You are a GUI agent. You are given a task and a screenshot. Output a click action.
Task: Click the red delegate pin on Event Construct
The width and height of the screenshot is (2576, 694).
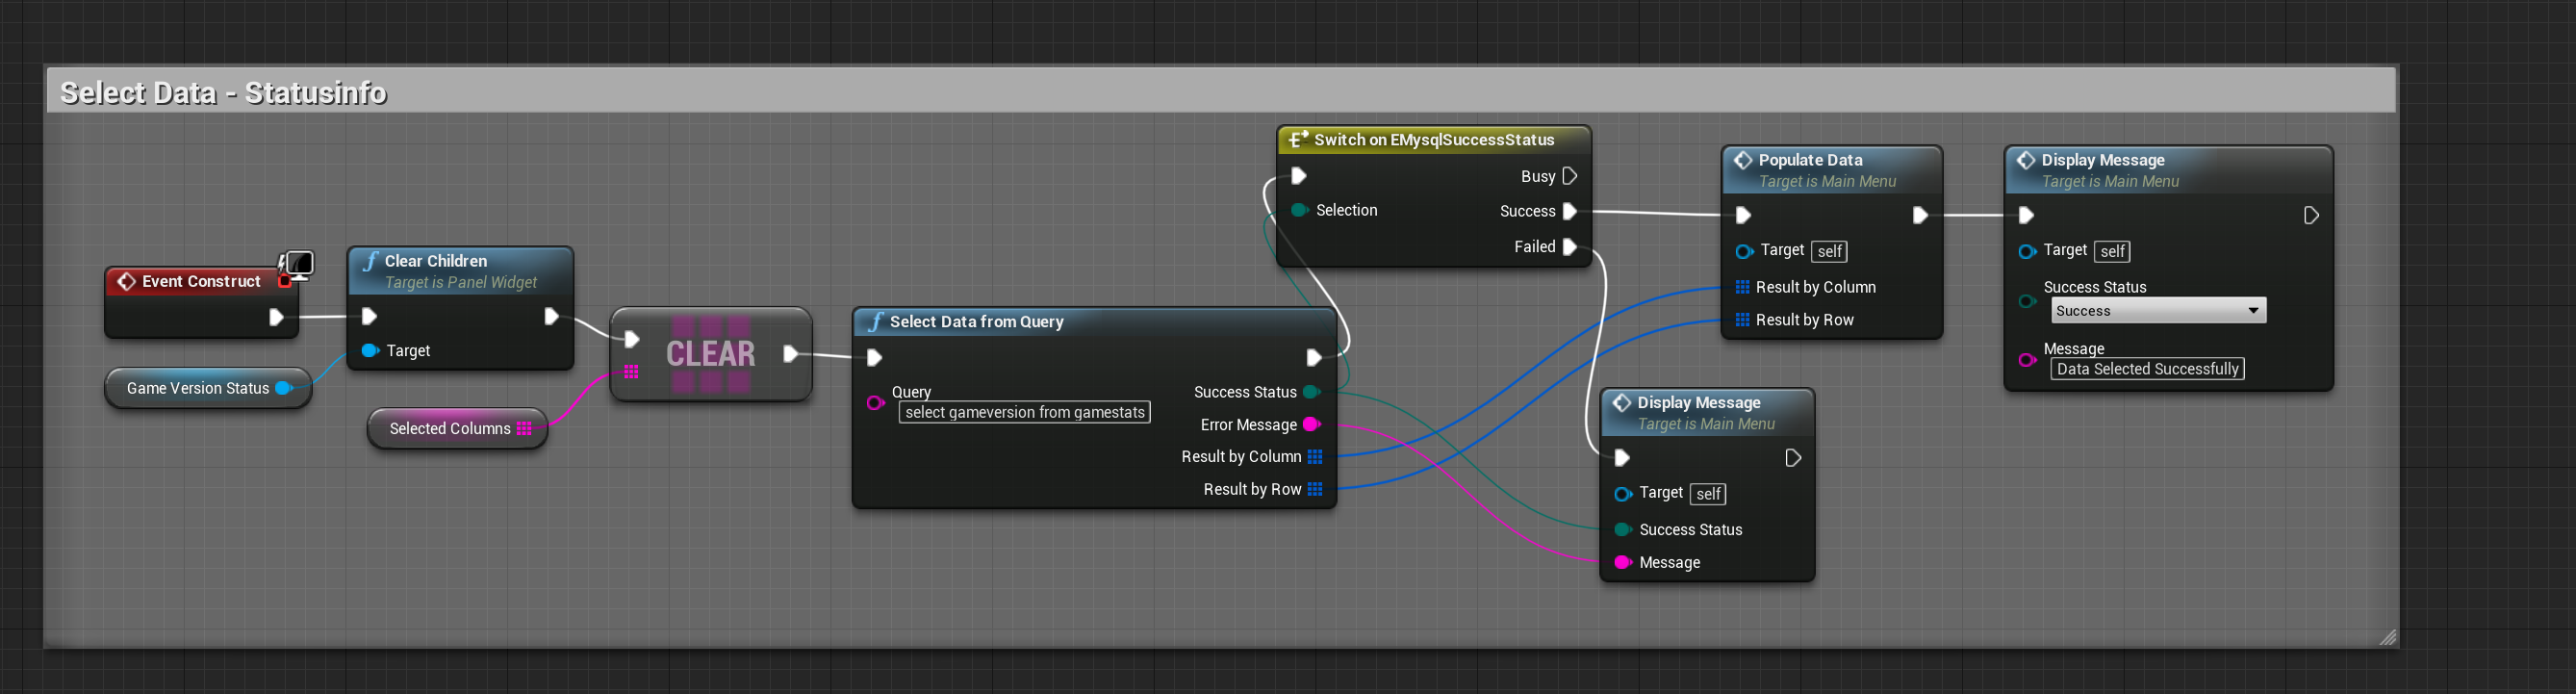tap(284, 281)
